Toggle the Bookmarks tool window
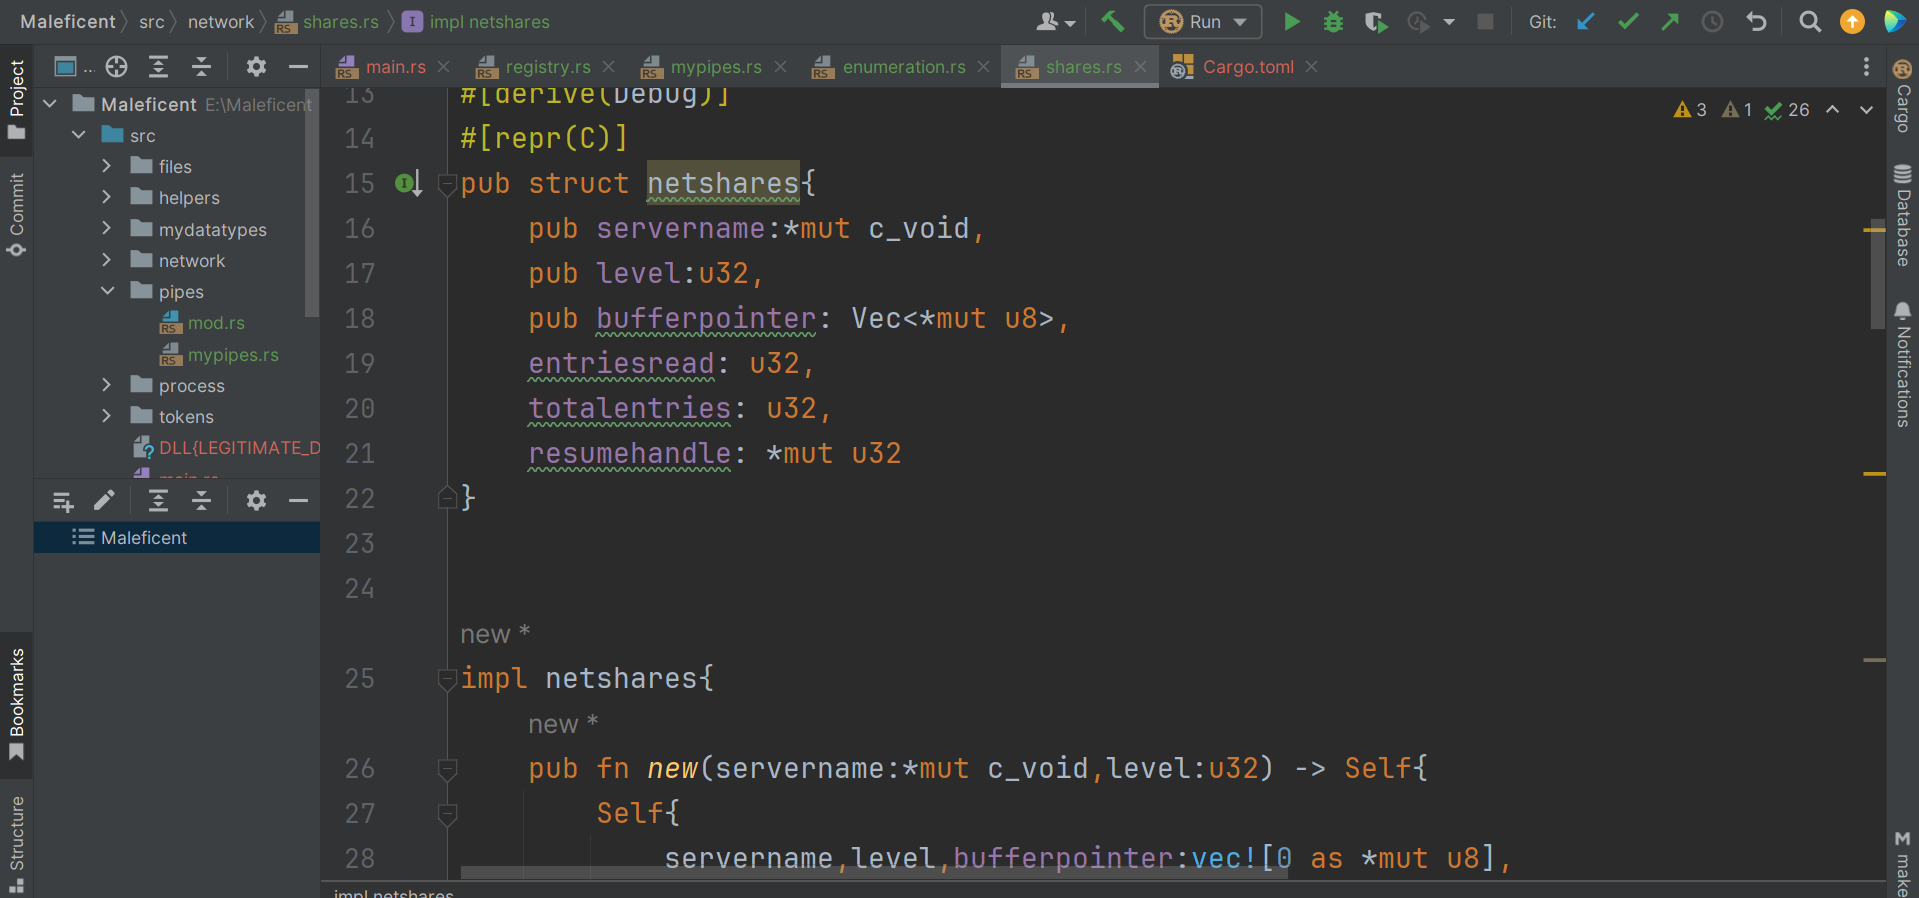The image size is (1919, 898). 17,704
